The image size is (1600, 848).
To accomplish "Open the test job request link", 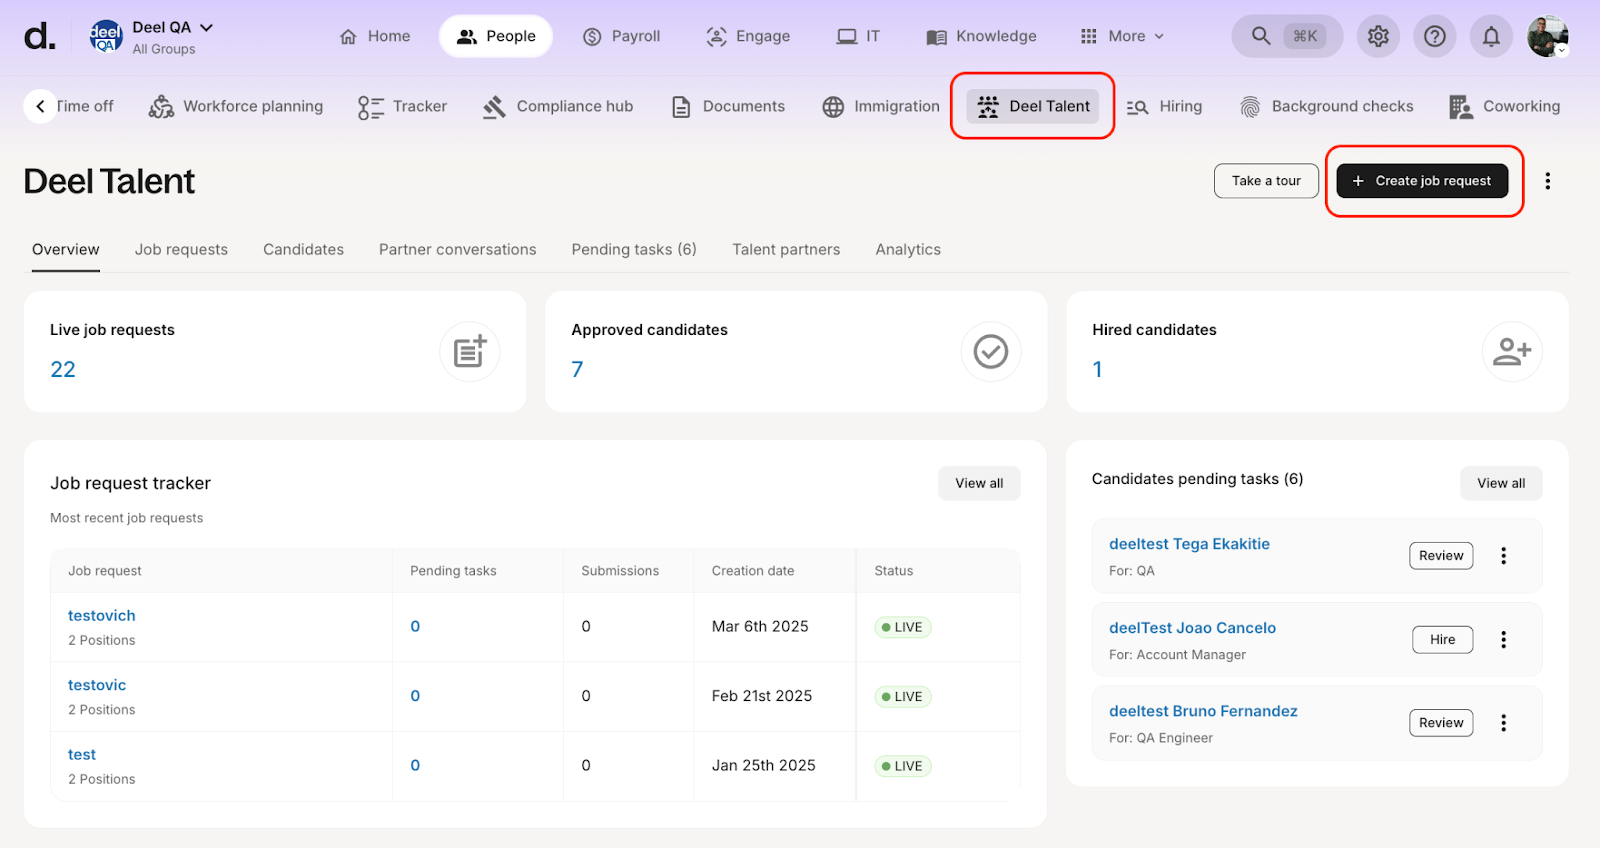I will [x=82, y=755].
